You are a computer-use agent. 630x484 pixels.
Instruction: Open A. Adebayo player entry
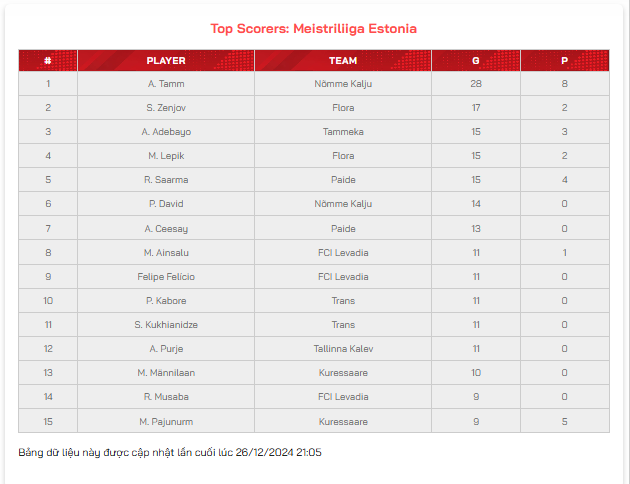(166, 132)
